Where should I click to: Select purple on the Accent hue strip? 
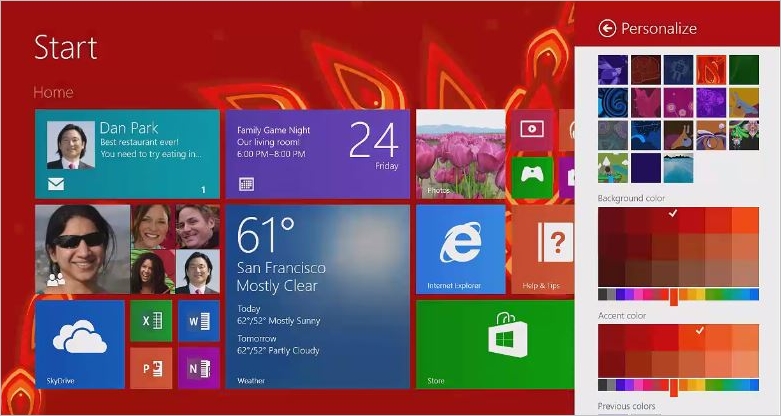630,385
